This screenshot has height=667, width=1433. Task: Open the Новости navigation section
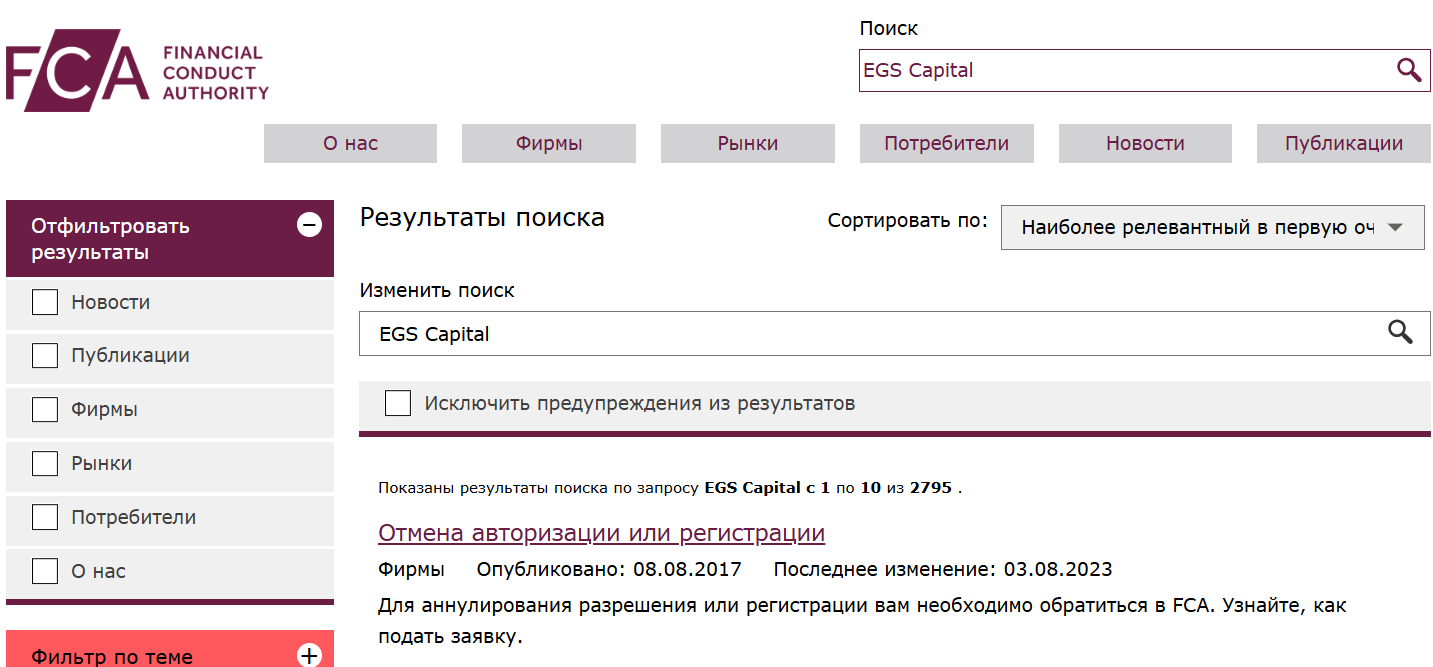(x=1144, y=143)
